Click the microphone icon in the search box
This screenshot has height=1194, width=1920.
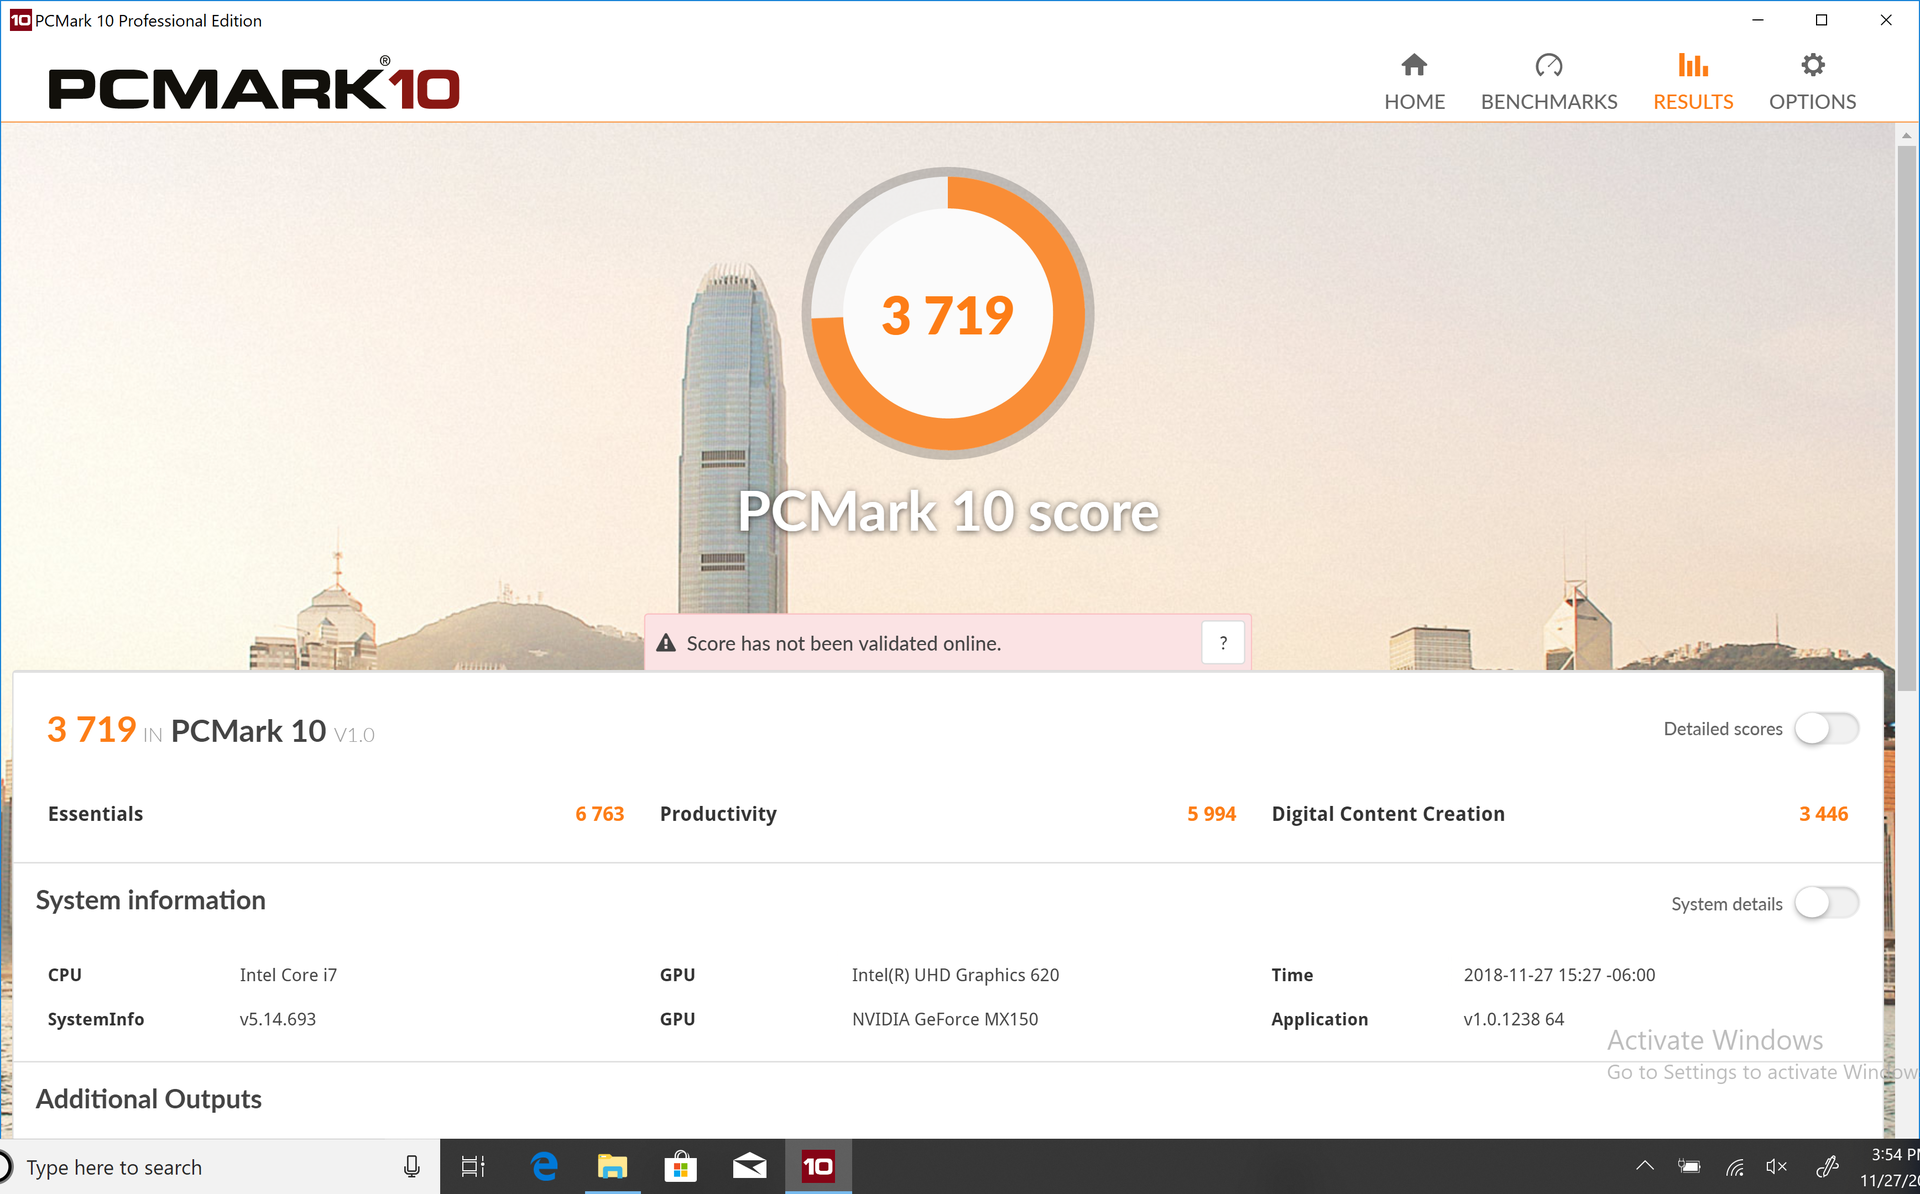(411, 1167)
